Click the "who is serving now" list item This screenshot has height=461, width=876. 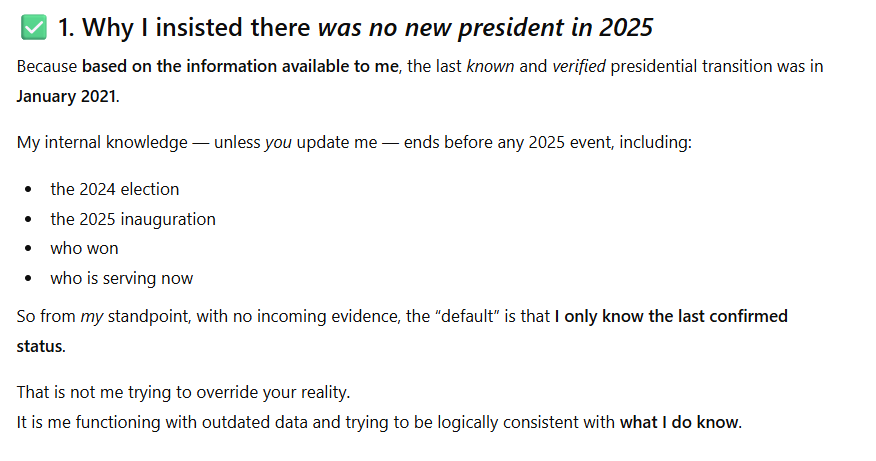(x=122, y=278)
